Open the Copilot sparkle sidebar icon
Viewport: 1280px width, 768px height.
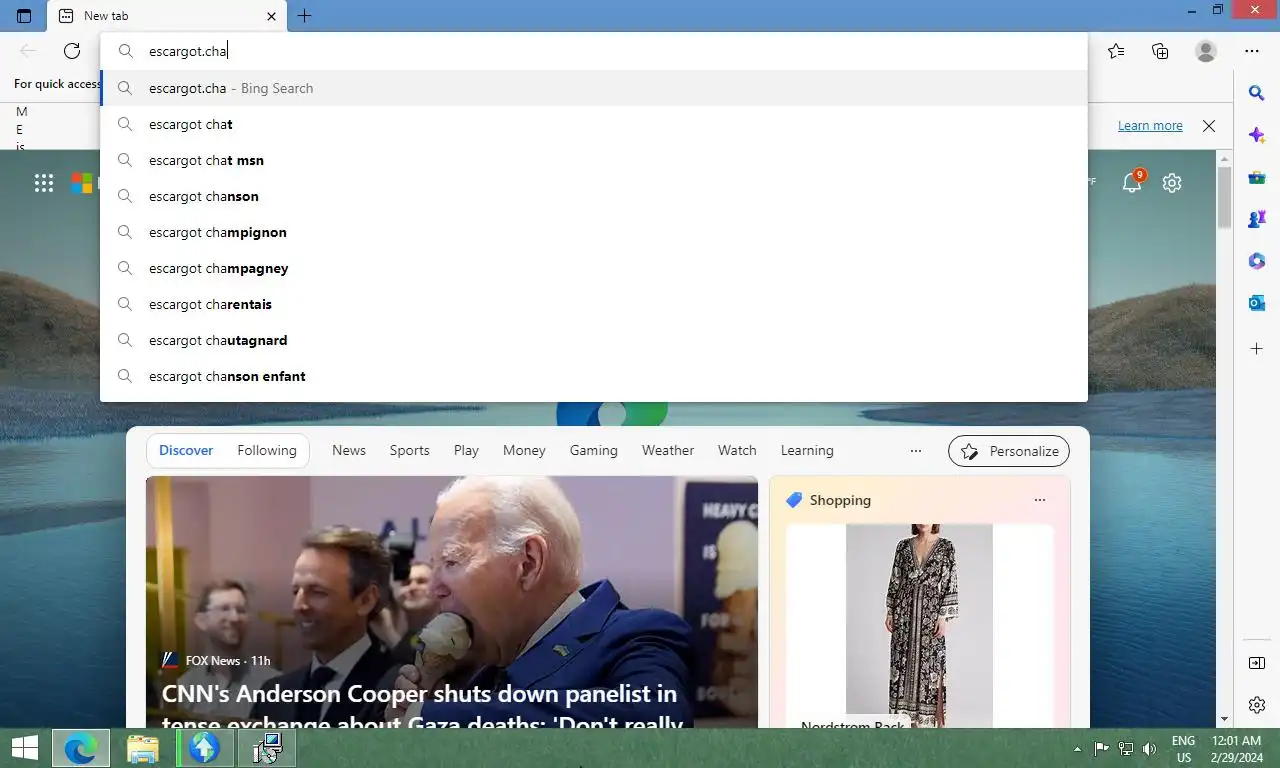(1257, 135)
